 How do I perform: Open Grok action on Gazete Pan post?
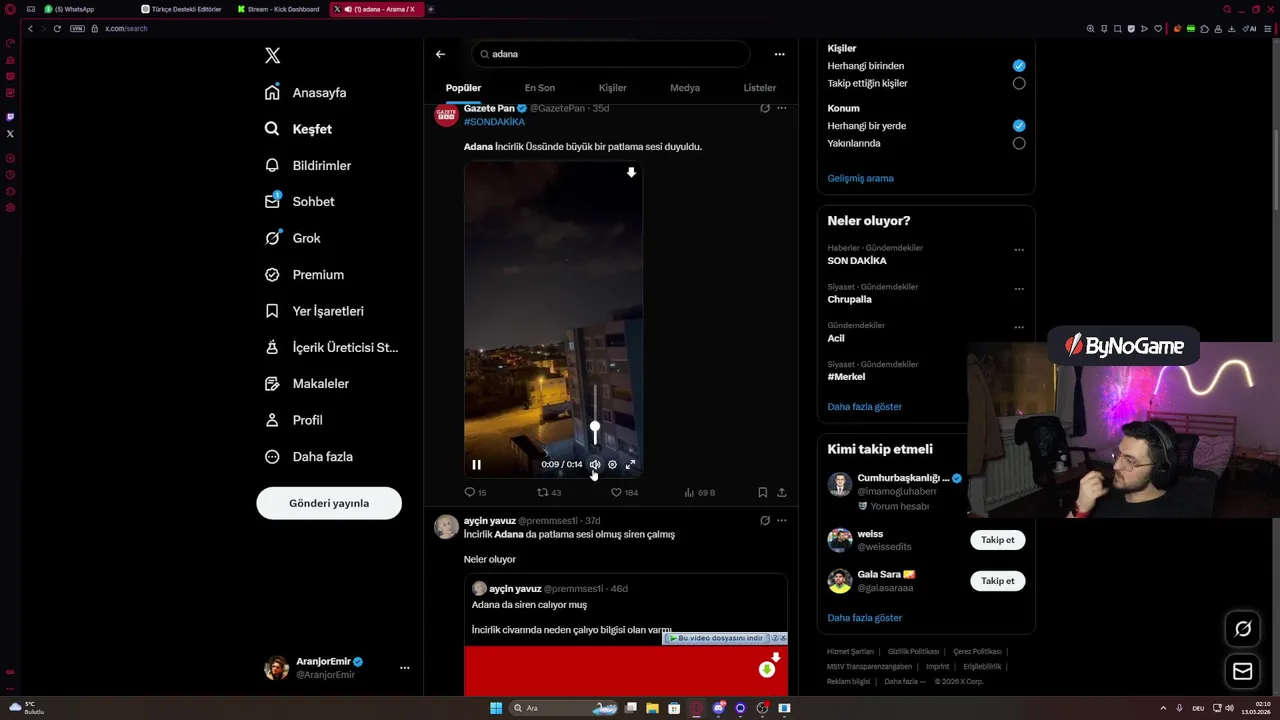765,108
